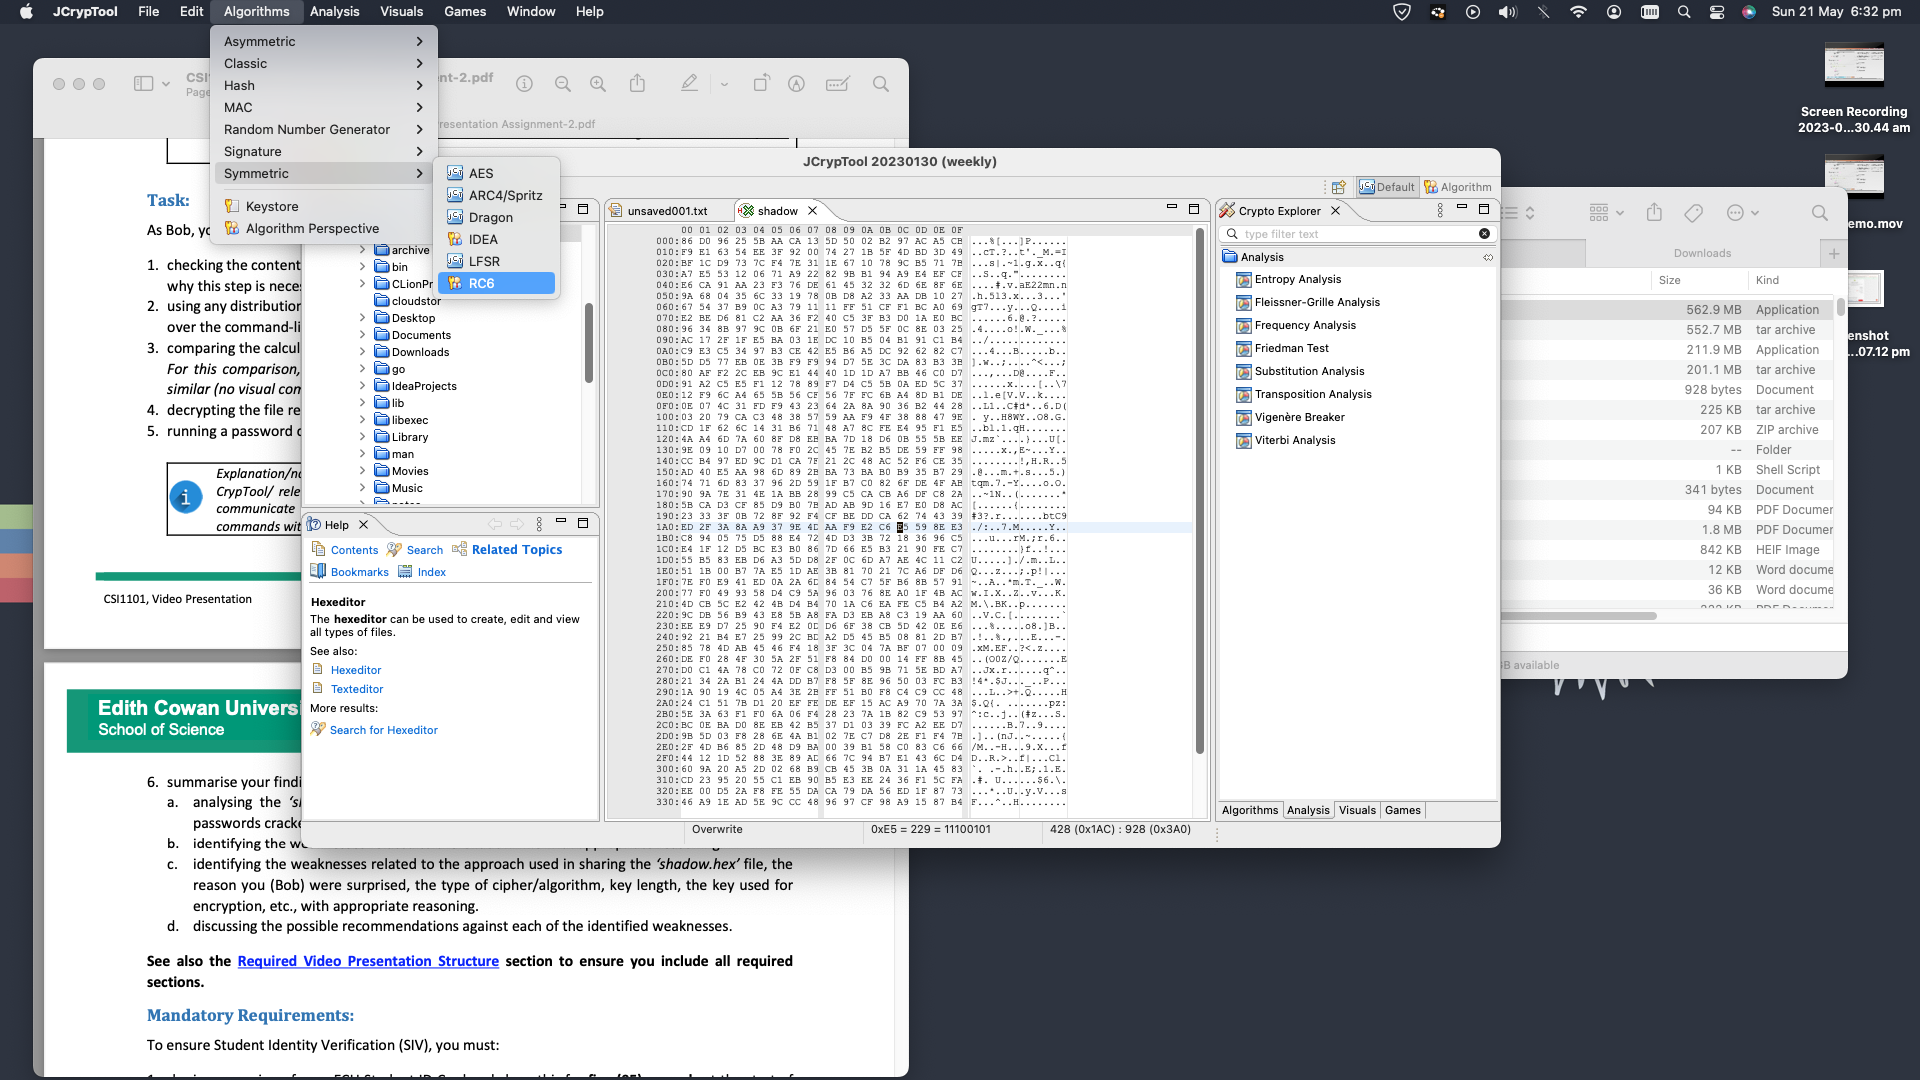1920x1080 pixels.
Task: Open the Index help page icon
Action: 405,572
